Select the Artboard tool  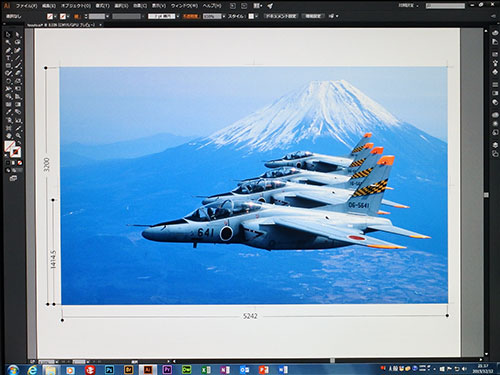8,128
